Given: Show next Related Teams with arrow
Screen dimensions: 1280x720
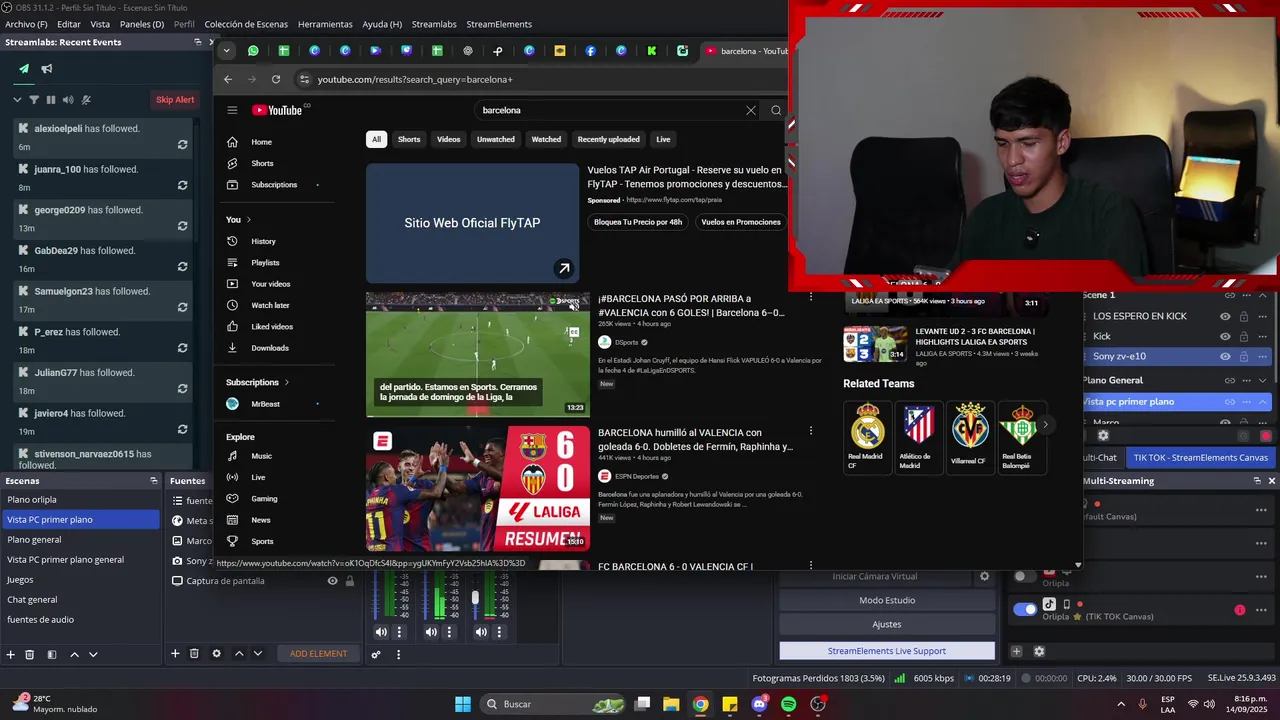Looking at the screenshot, I should (1045, 425).
